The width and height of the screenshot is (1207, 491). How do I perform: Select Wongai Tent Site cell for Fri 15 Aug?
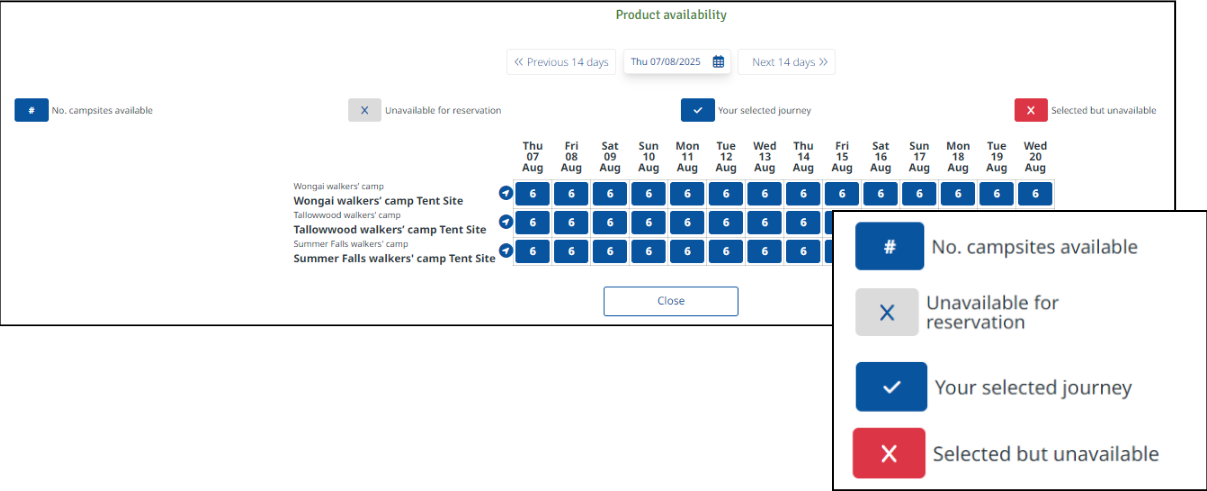click(842, 193)
